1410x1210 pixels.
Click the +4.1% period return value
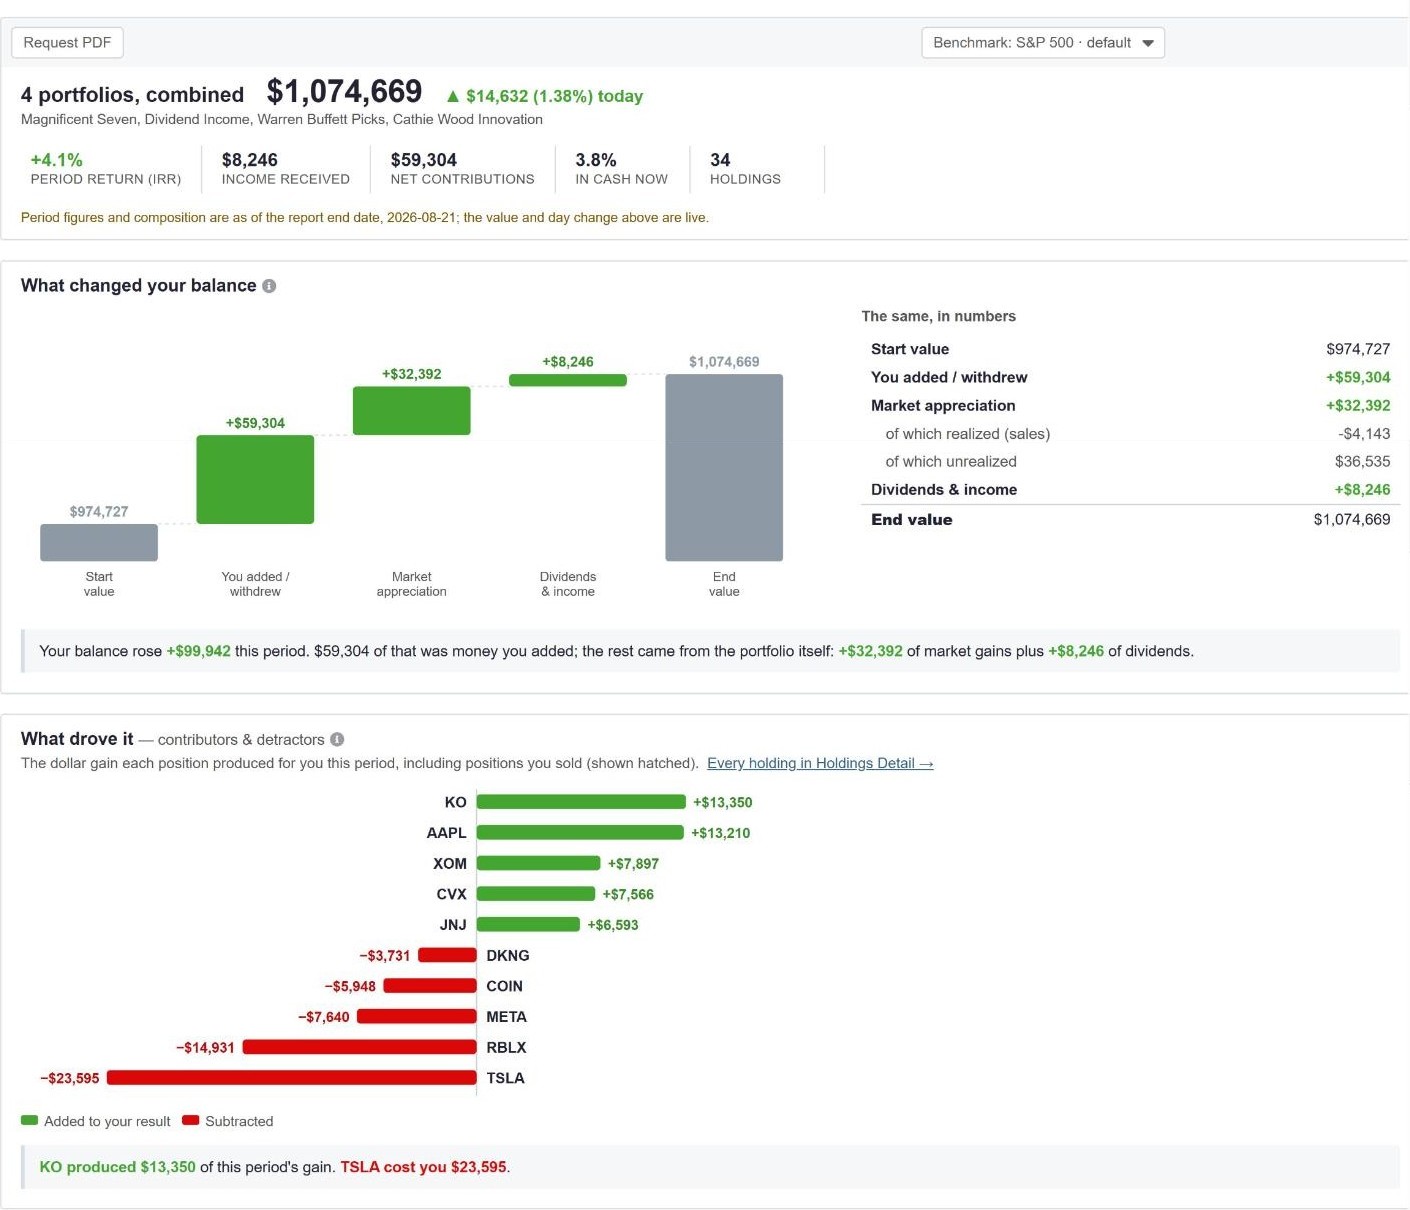(x=57, y=160)
